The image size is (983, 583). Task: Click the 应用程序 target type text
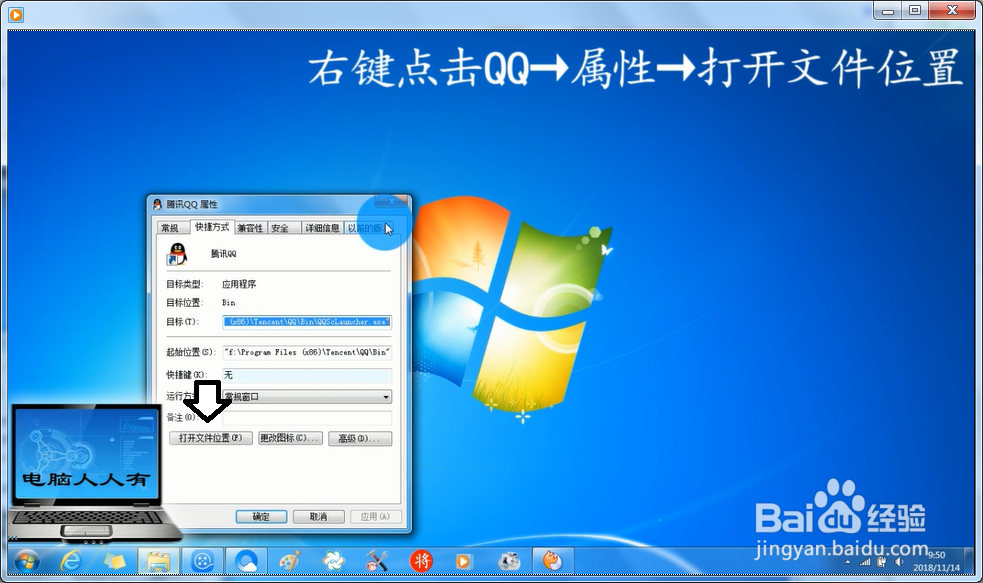(239, 284)
